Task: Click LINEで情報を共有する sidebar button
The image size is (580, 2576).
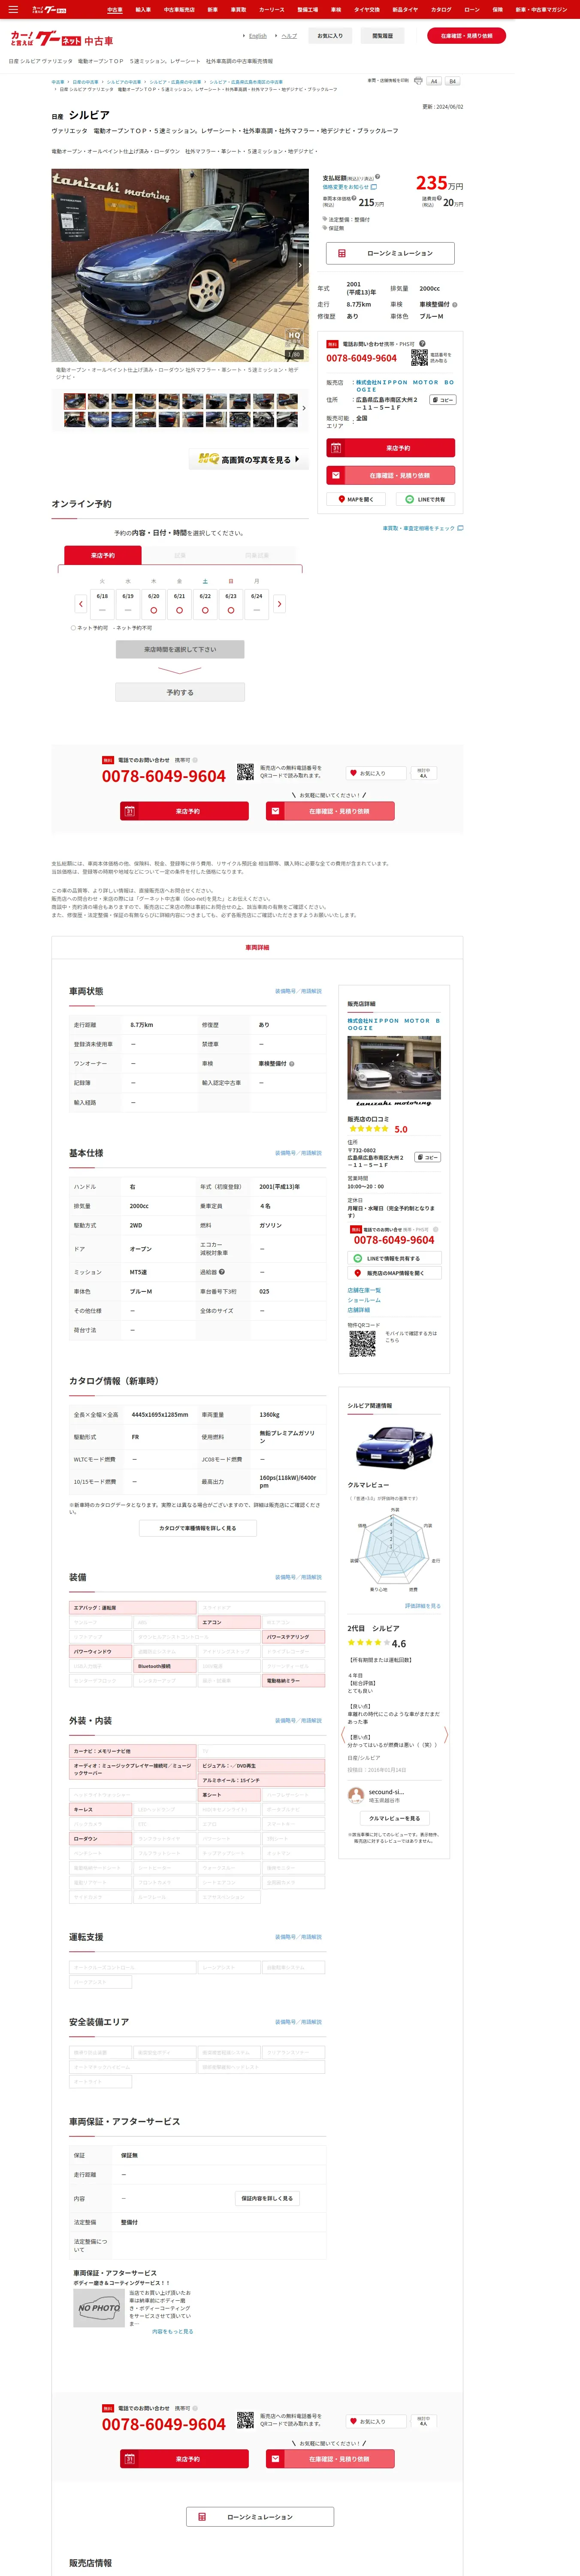Action: tap(394, 1258)
